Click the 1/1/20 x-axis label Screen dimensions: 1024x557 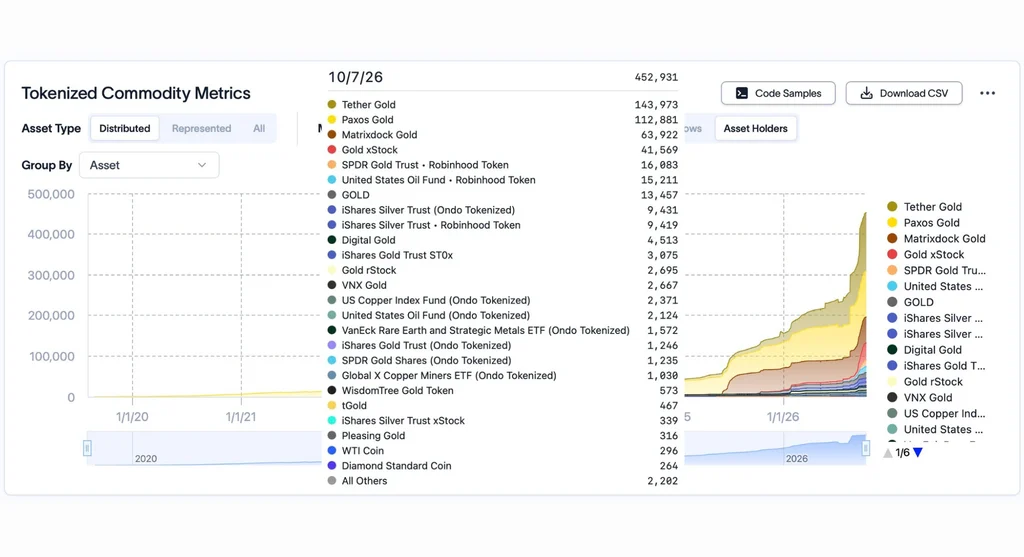pos(132,417)
